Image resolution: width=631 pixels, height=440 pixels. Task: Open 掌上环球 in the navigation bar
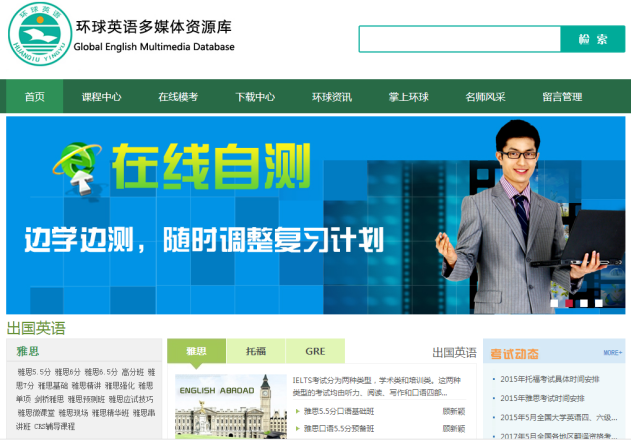(408, 97)
